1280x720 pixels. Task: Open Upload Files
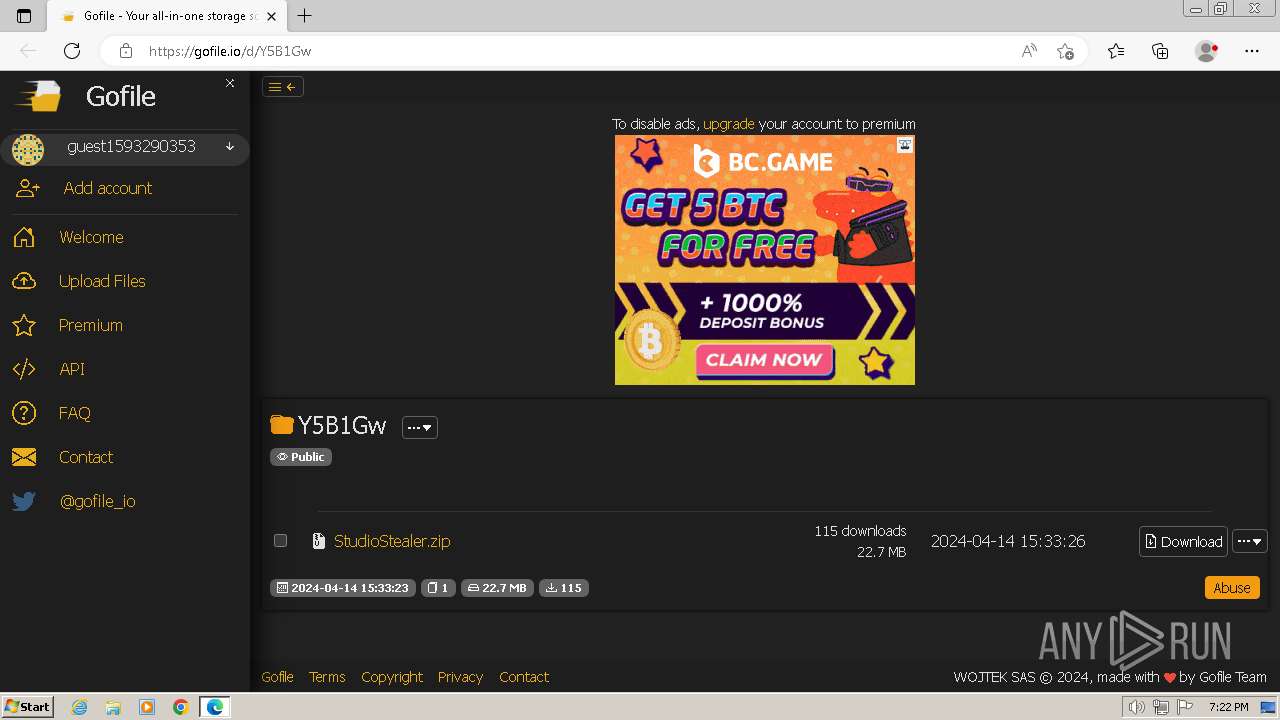tap(102, 281)
